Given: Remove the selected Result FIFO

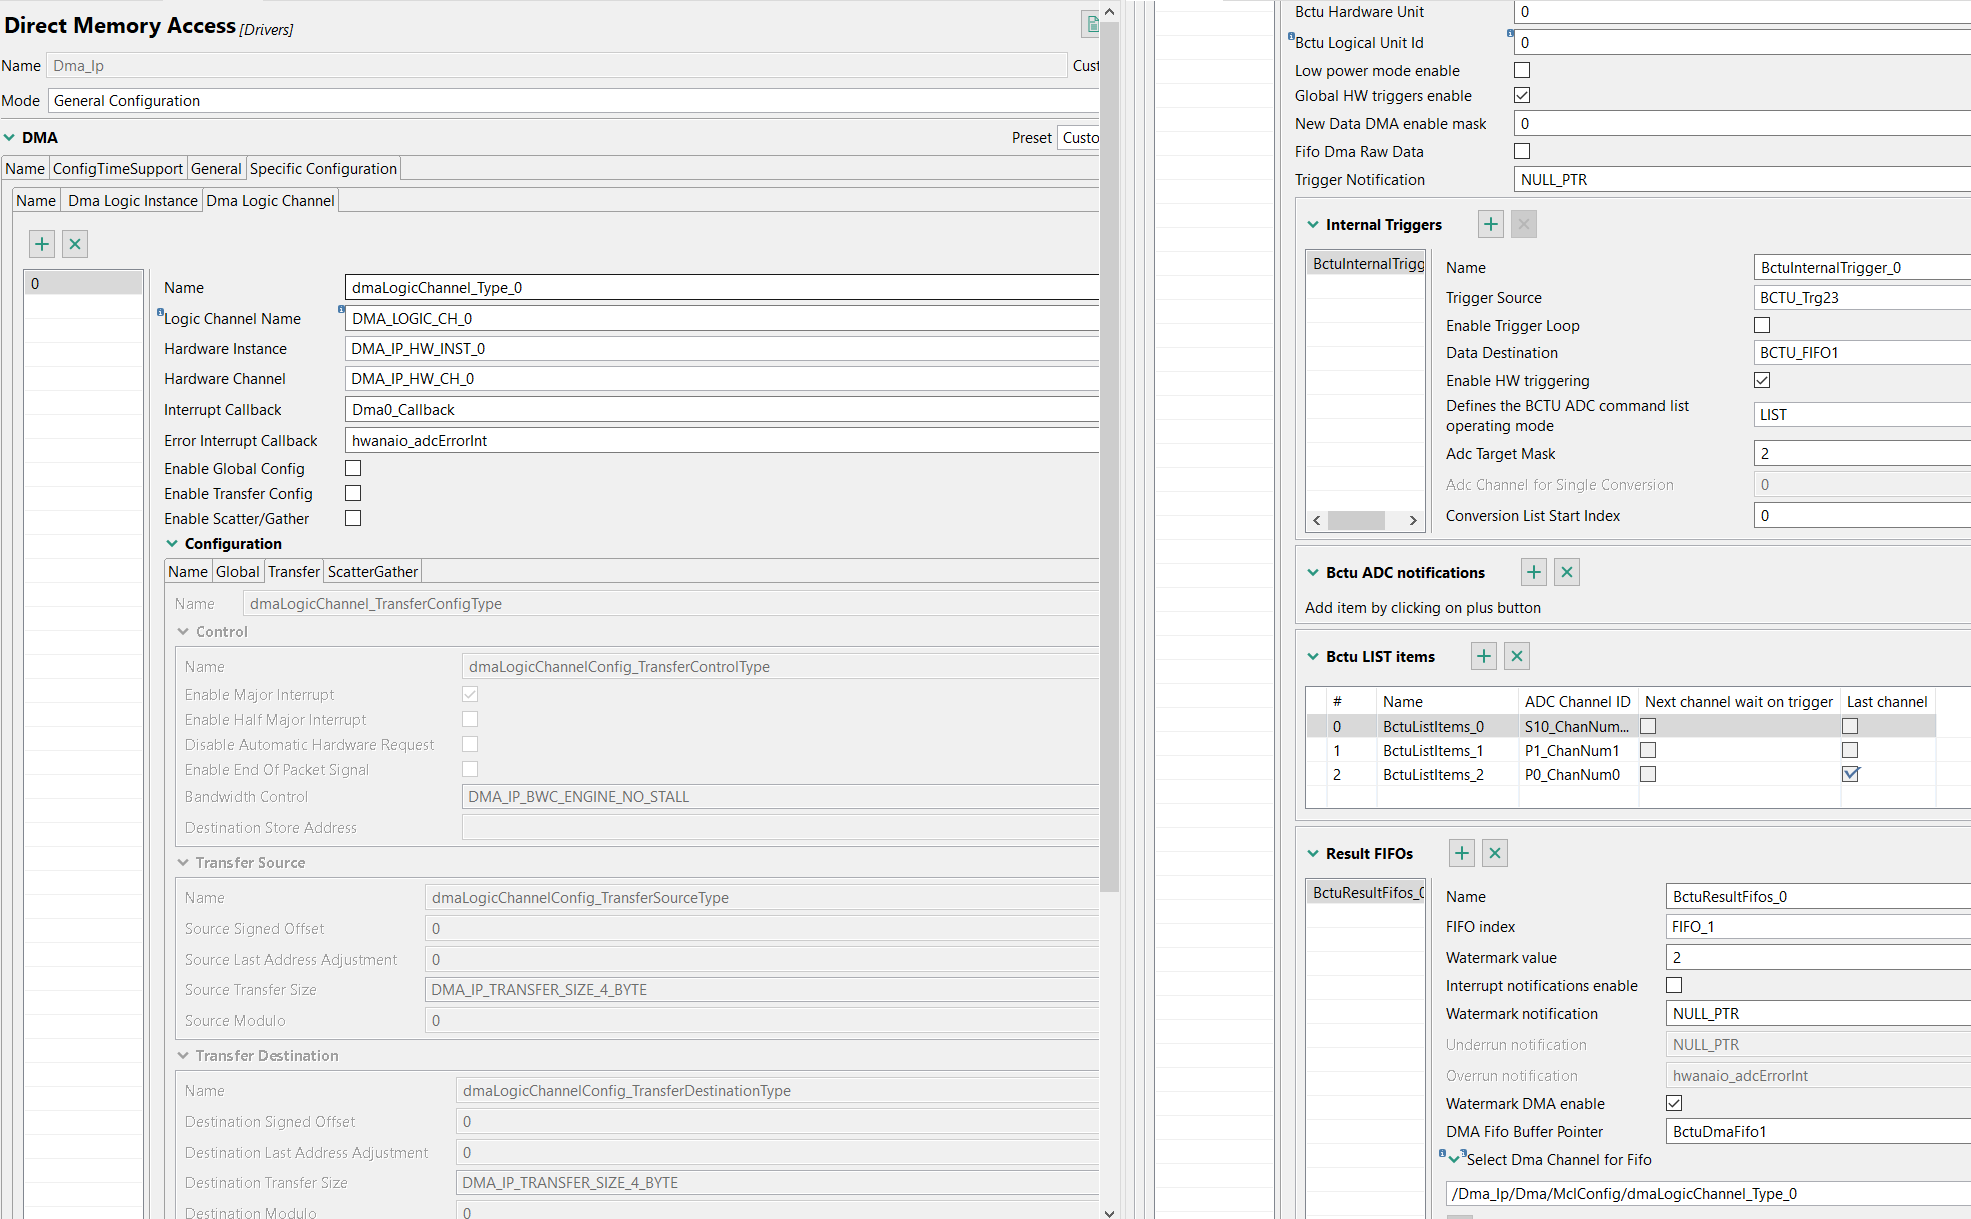Looking at the screenshot, I should point(1495,853).
